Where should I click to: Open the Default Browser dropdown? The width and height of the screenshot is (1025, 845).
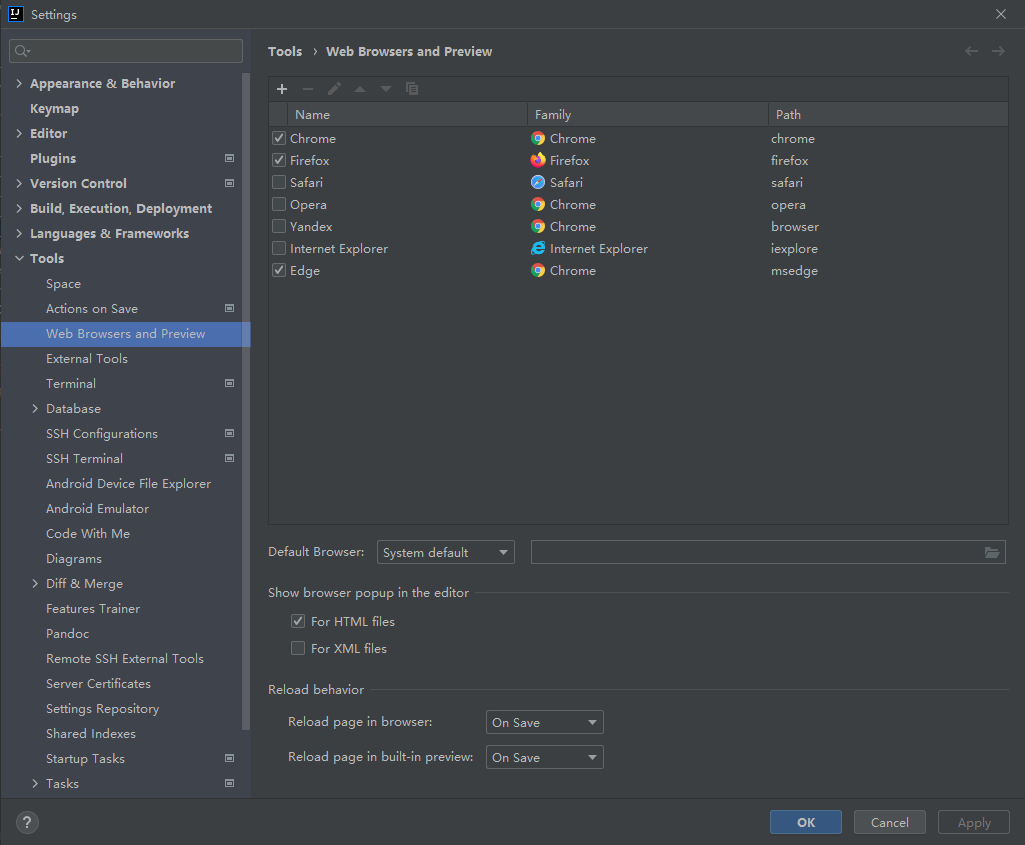pos(445,552)
